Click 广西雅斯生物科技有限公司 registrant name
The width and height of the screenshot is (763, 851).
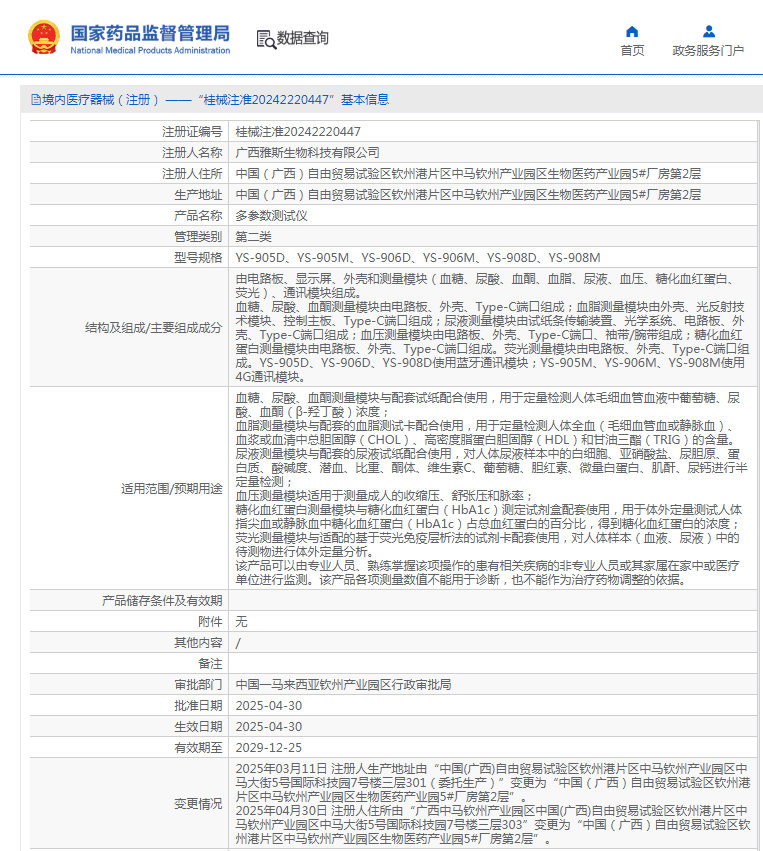307,153
